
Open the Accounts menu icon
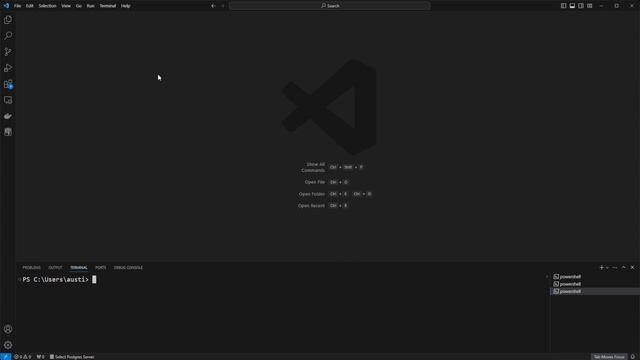[x=8, y=329]
